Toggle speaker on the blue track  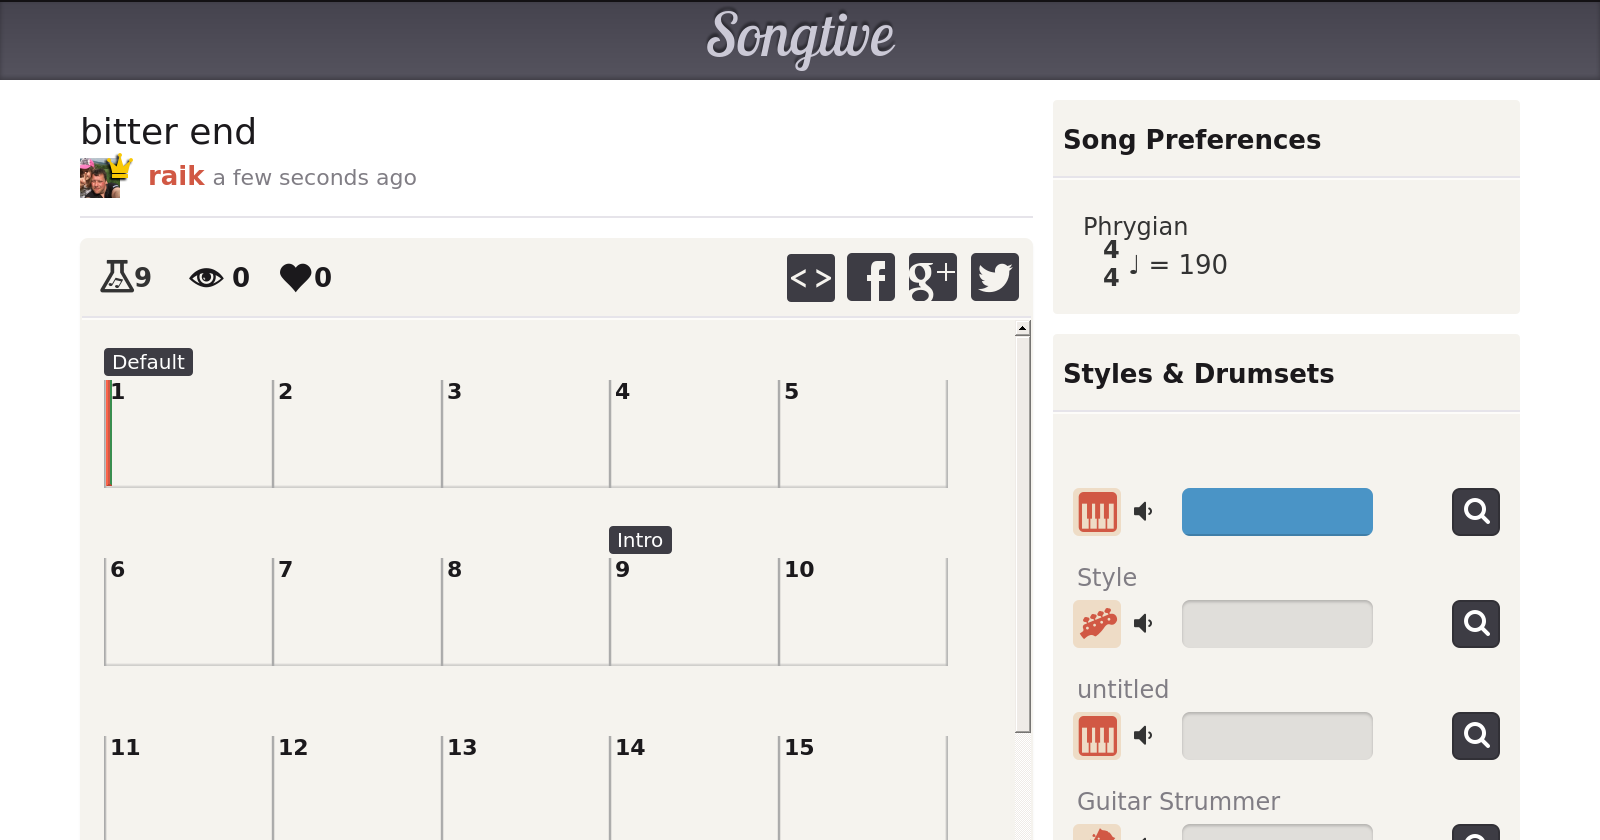(1143, 512)
